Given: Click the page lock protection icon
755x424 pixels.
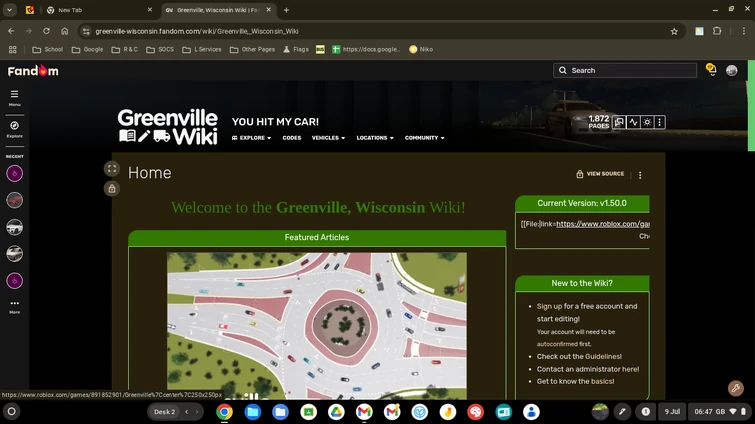Looking at the screenshot, I should (x=112, y=189).
